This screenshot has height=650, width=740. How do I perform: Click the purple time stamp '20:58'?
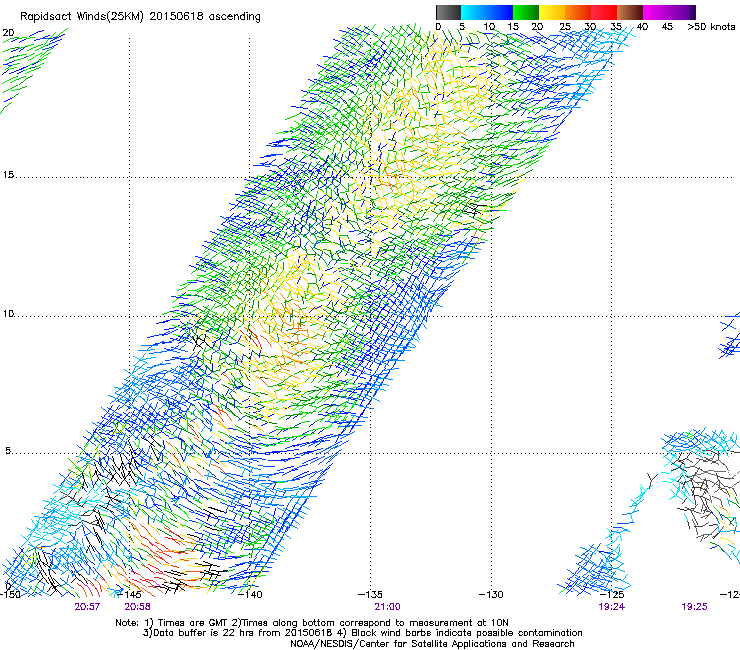[137, 607]
